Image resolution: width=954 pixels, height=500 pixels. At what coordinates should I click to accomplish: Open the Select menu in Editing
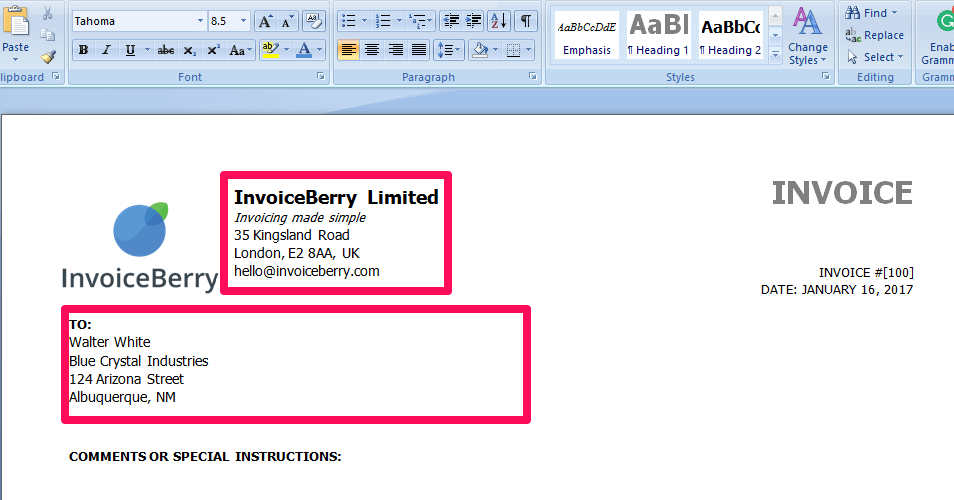coord(875,57)
